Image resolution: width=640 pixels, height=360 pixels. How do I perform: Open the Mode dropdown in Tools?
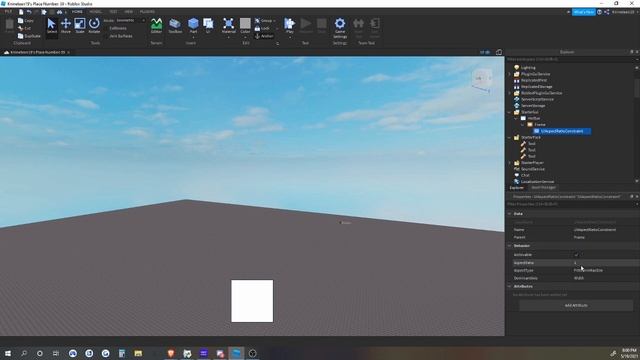tap(130, 20)
